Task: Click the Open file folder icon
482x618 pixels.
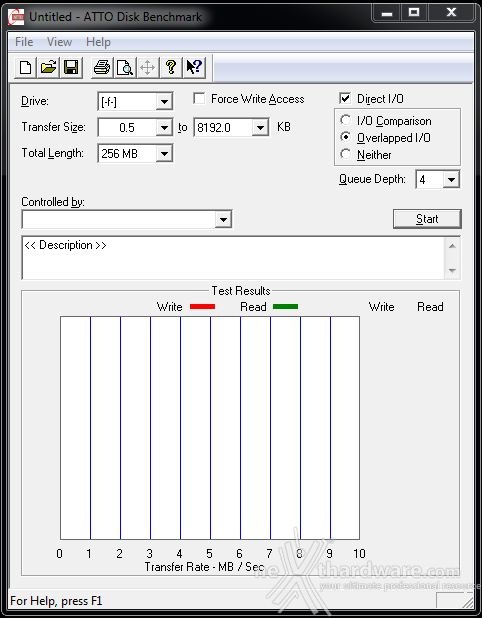Action: (x=48, y=67)
